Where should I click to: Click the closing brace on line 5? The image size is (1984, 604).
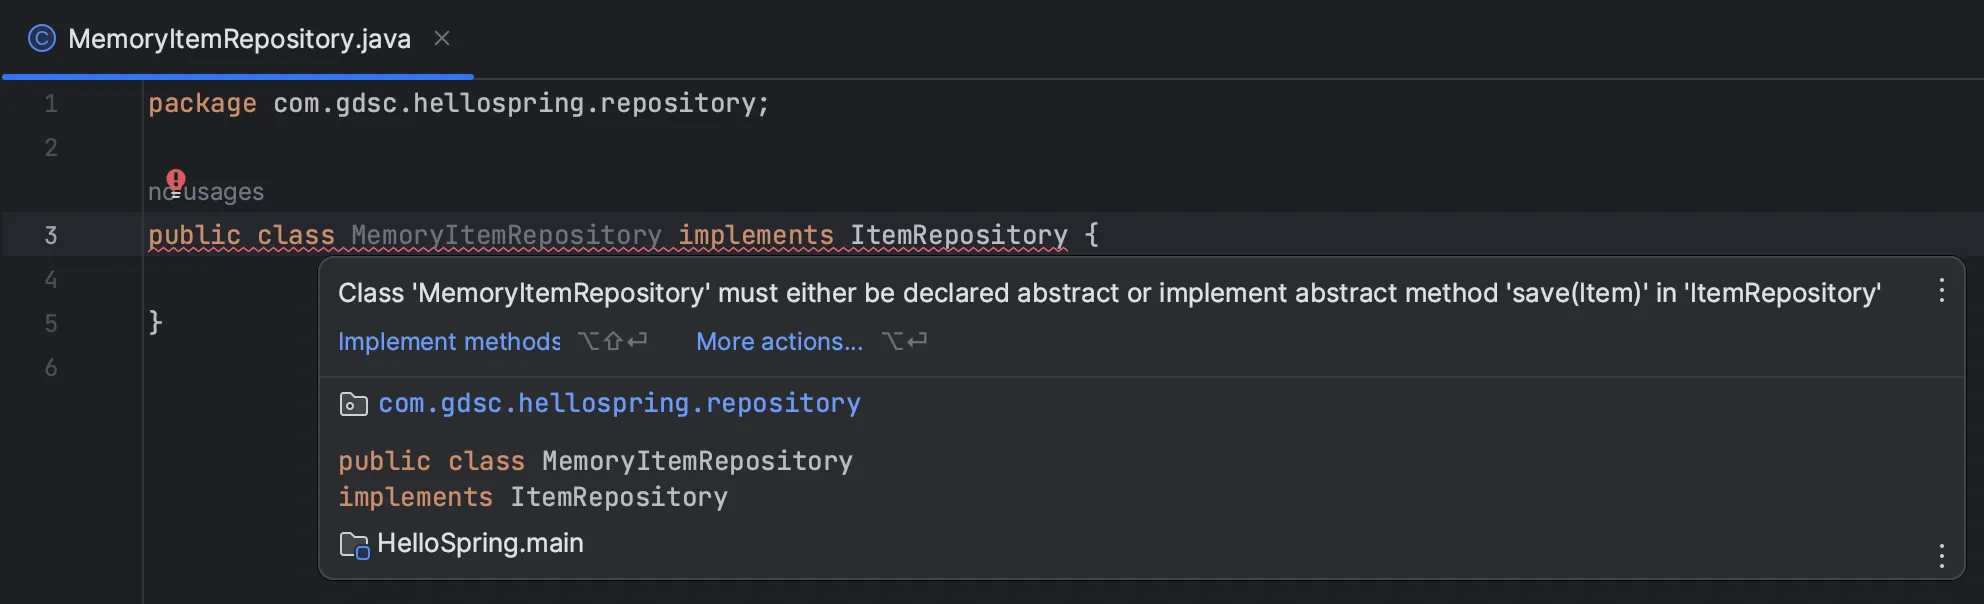(155, 322)
